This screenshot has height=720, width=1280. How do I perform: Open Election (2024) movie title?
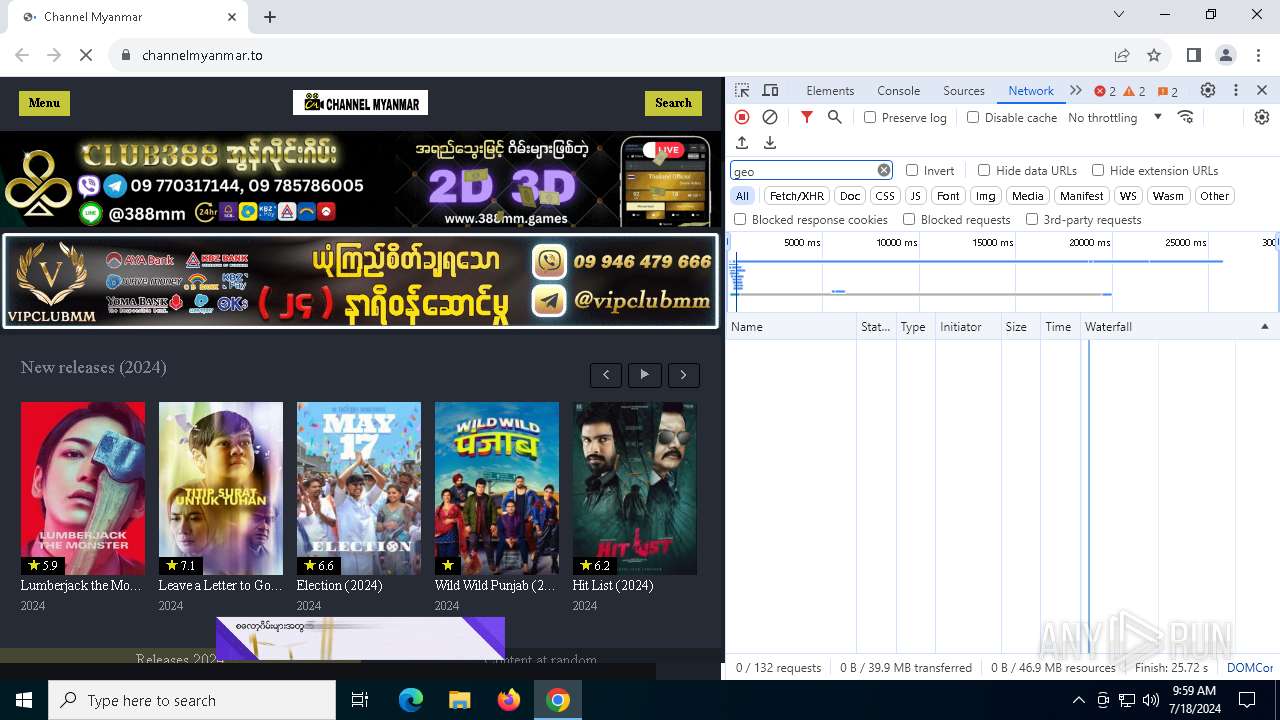click(x=339, y=585)
